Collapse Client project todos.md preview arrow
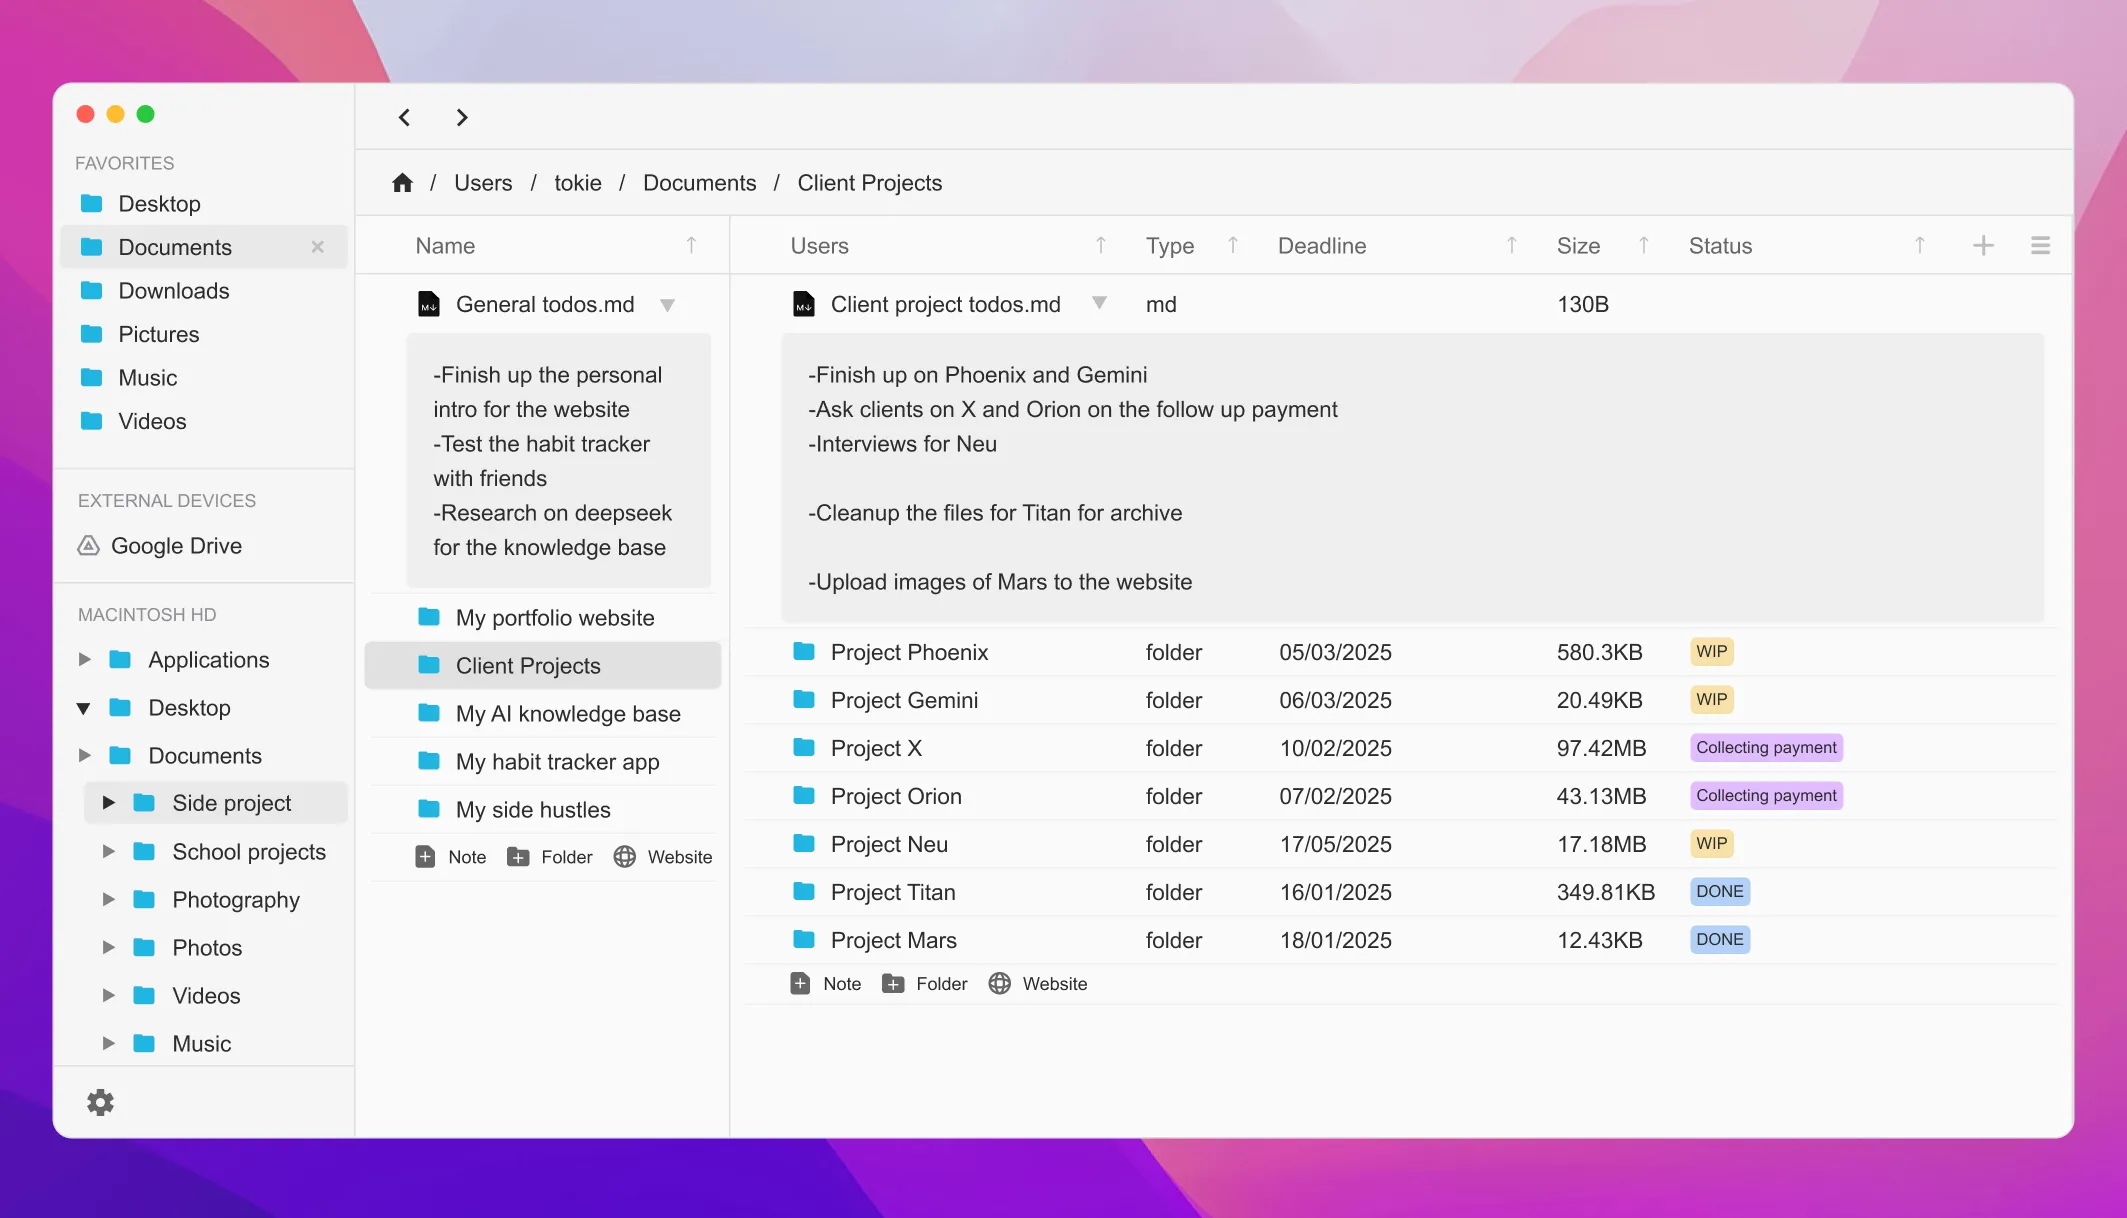Viewport: 2127px width, 1218px height. (1099, 303)
